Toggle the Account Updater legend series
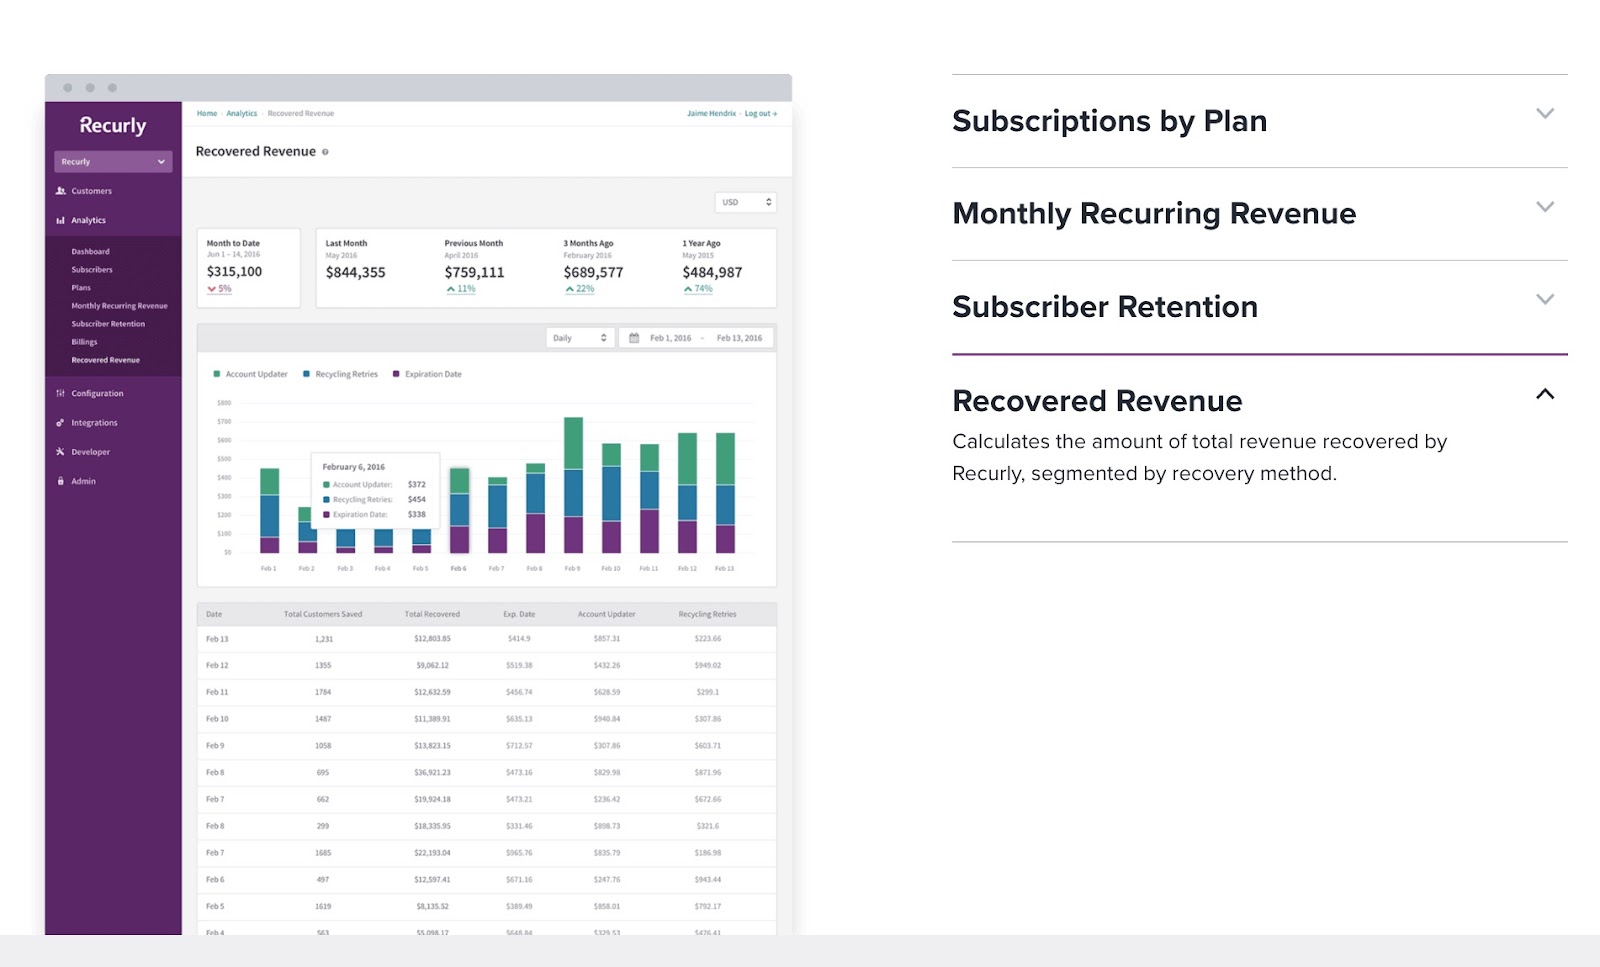The height and width of the screenshot is (967, 1600). click(x=250, y=374)
